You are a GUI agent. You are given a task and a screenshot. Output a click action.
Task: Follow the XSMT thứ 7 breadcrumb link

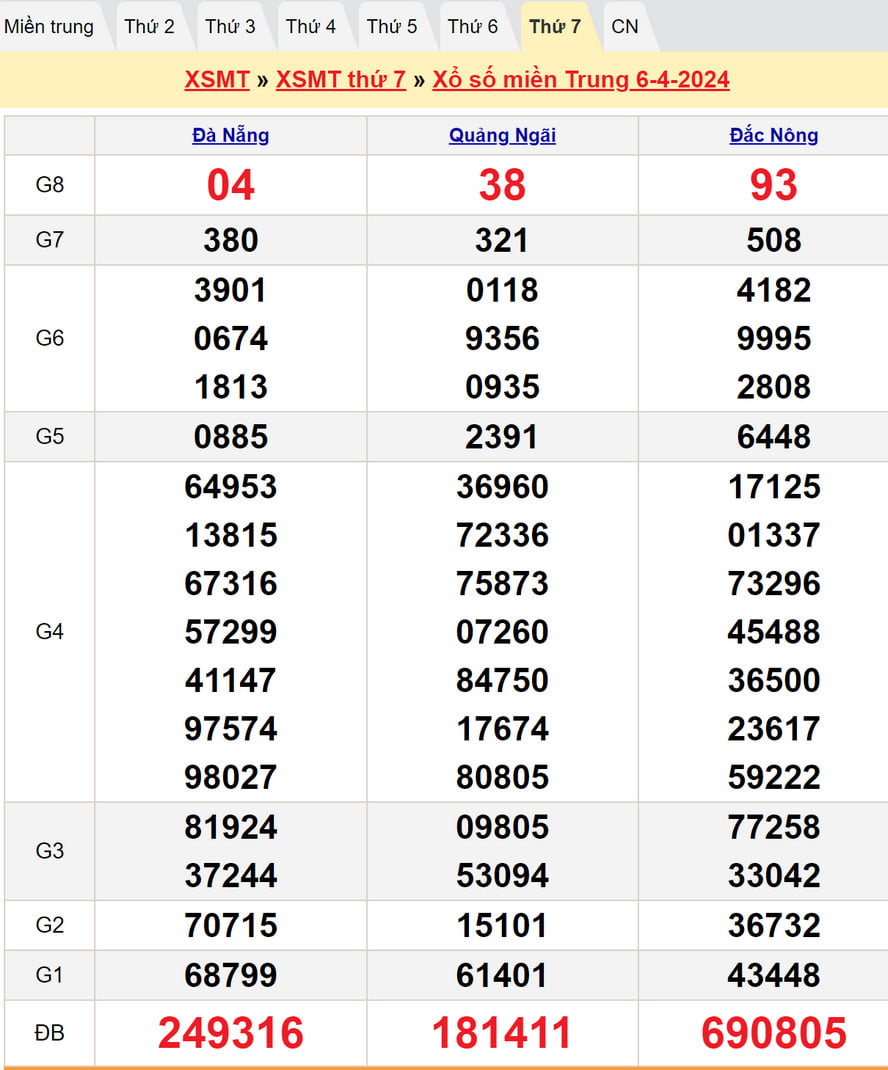[341, 80]
